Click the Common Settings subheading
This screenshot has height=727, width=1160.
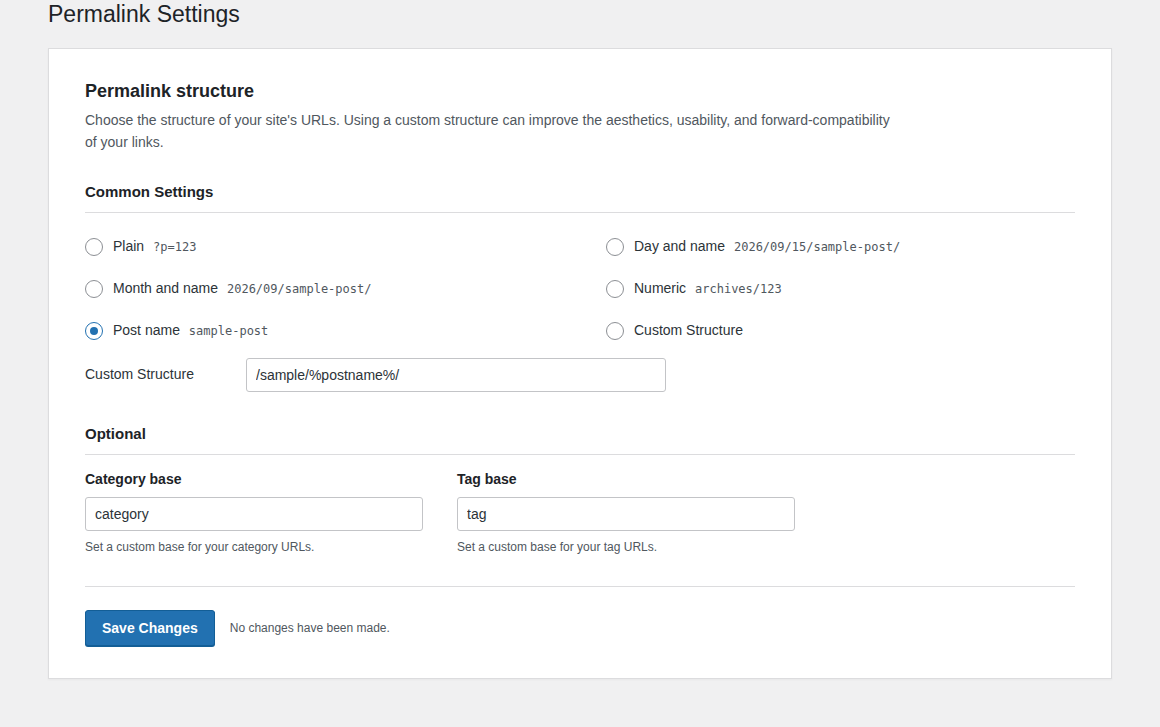[149, 192]
